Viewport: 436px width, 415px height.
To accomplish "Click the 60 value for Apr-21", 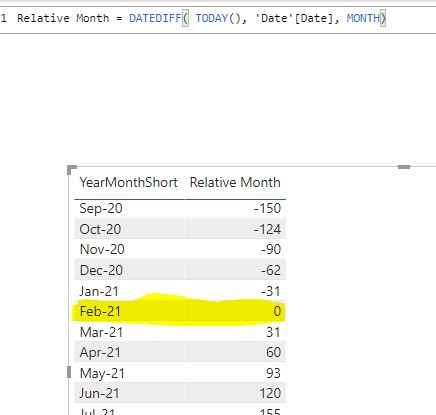I will (x=273, y=353).
